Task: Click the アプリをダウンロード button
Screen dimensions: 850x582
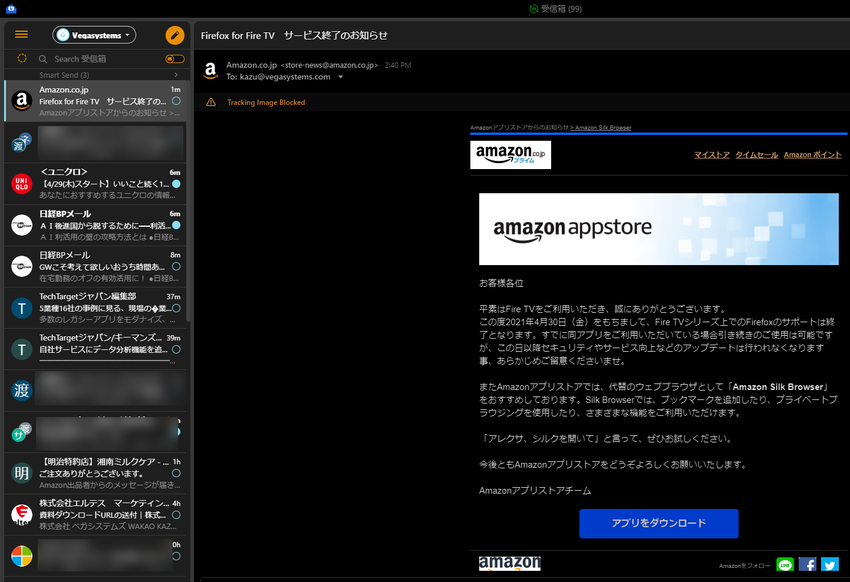Action: click(x=659, y=523)
